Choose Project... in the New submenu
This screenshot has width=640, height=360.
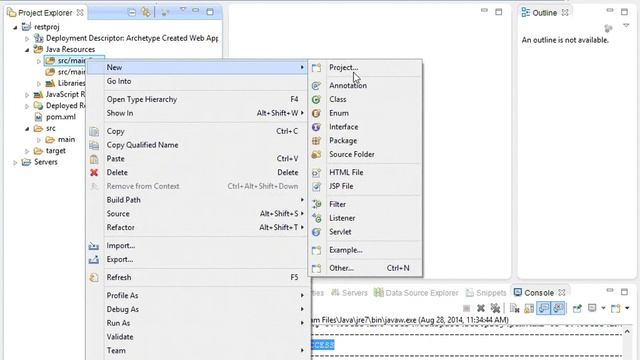[x=343, y=67]
